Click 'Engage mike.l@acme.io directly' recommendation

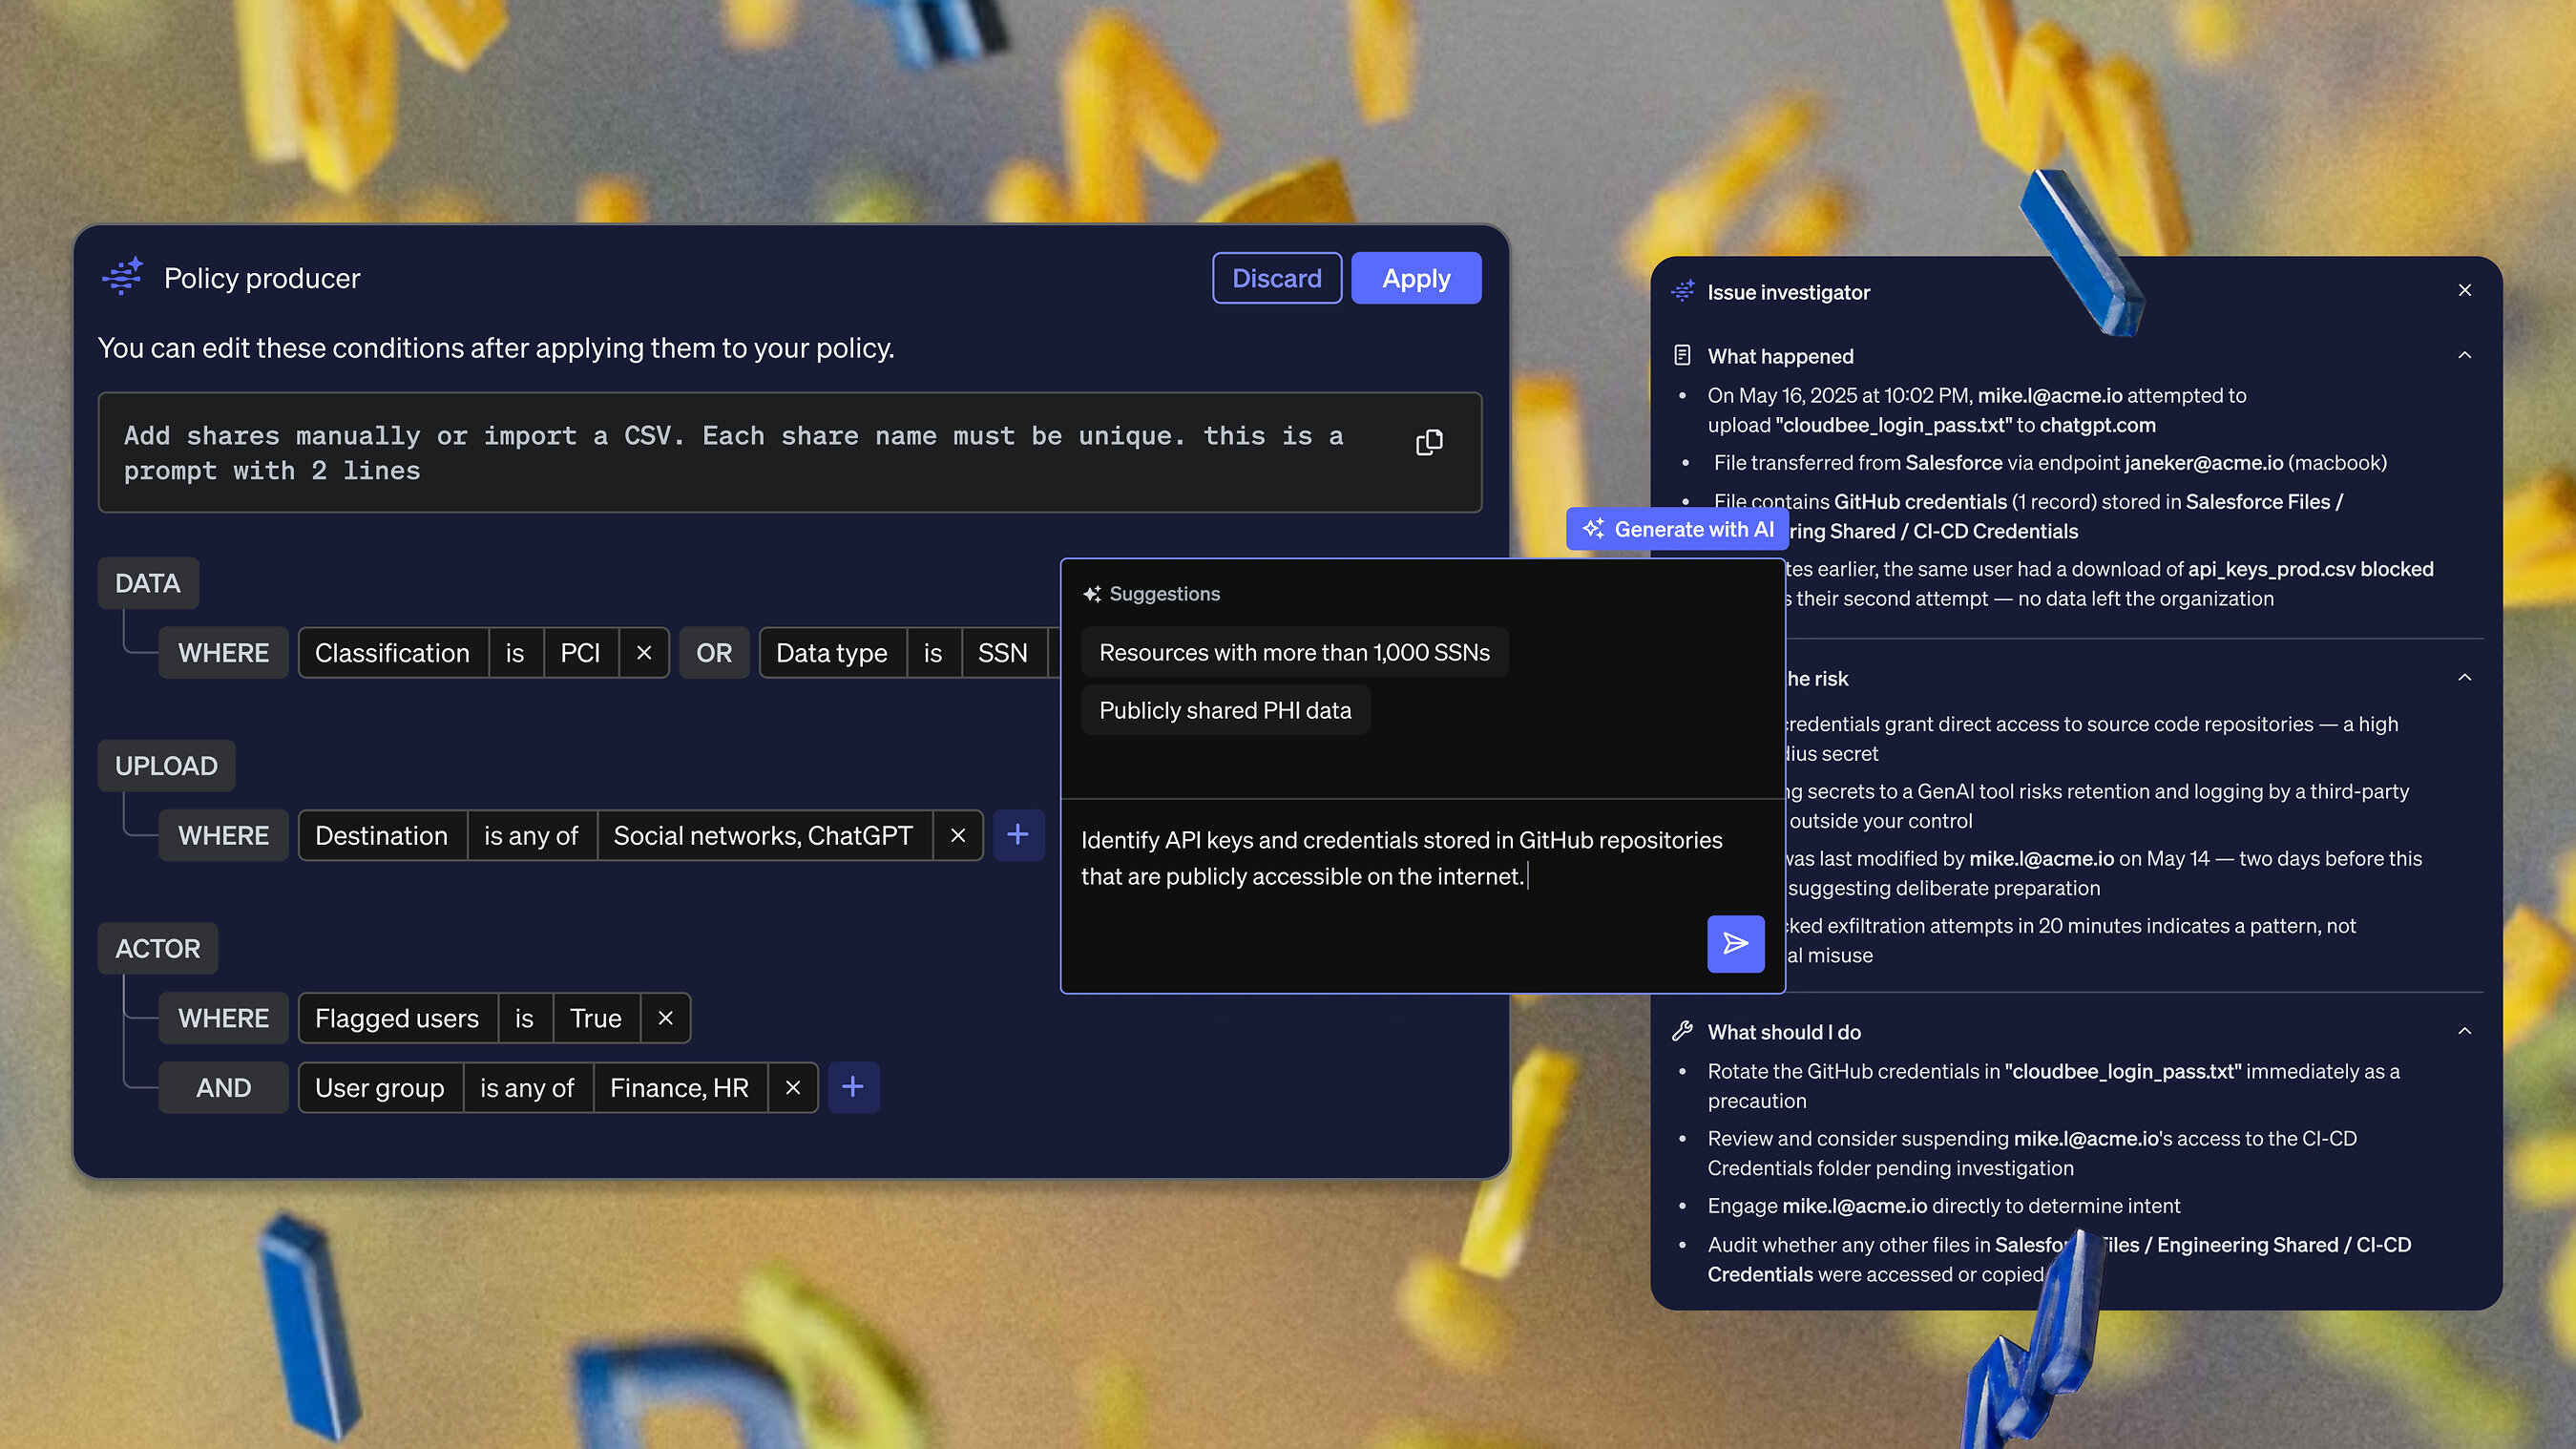click(1944, 1206)
